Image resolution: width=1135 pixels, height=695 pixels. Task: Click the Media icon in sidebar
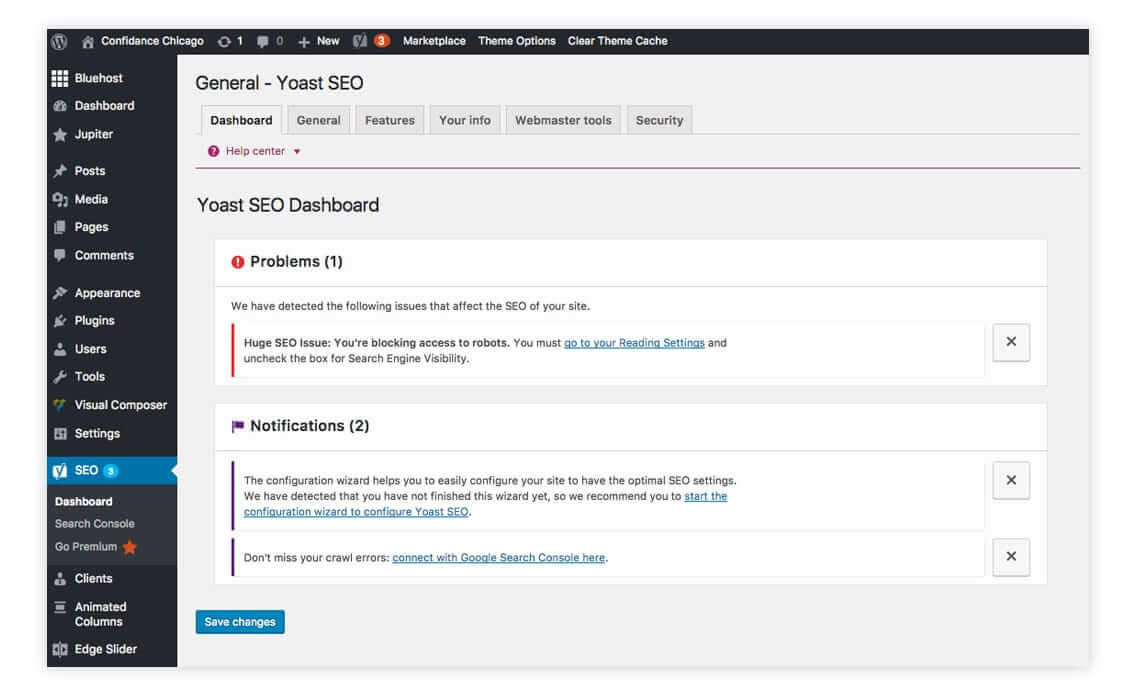[x=60, y=199]
